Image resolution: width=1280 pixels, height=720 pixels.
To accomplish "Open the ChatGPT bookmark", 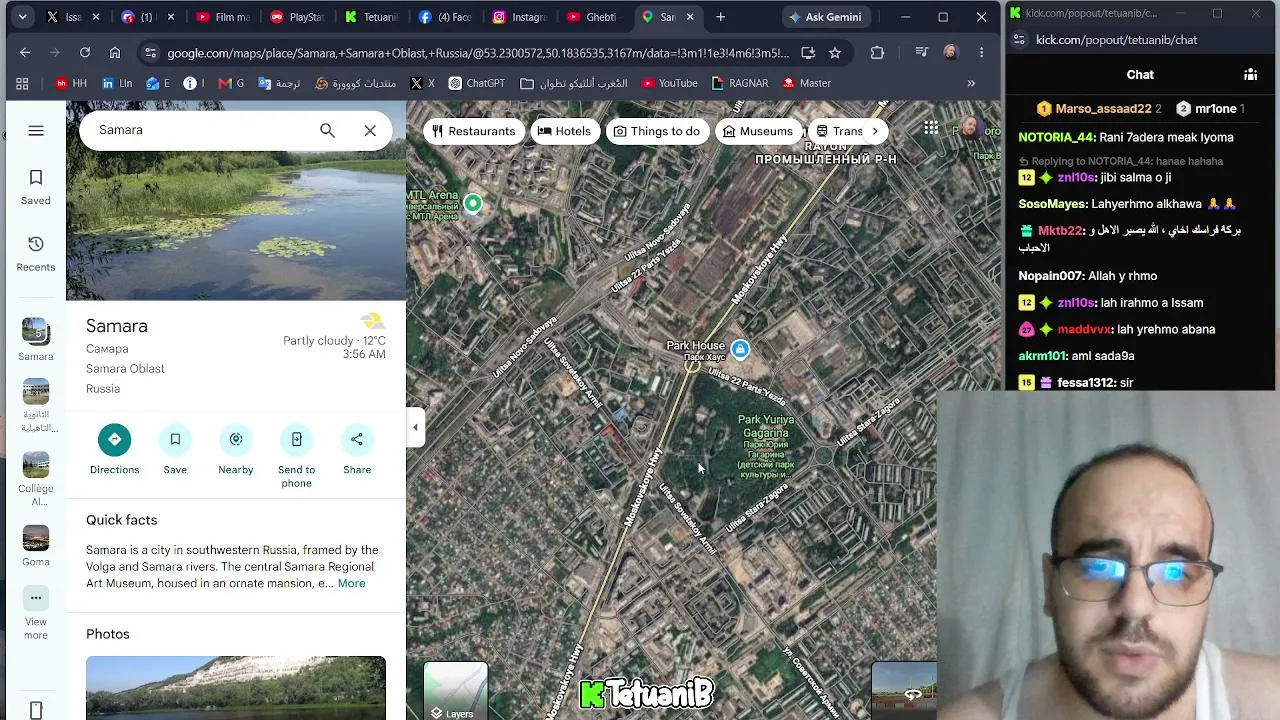I will [x=477, y=83].
